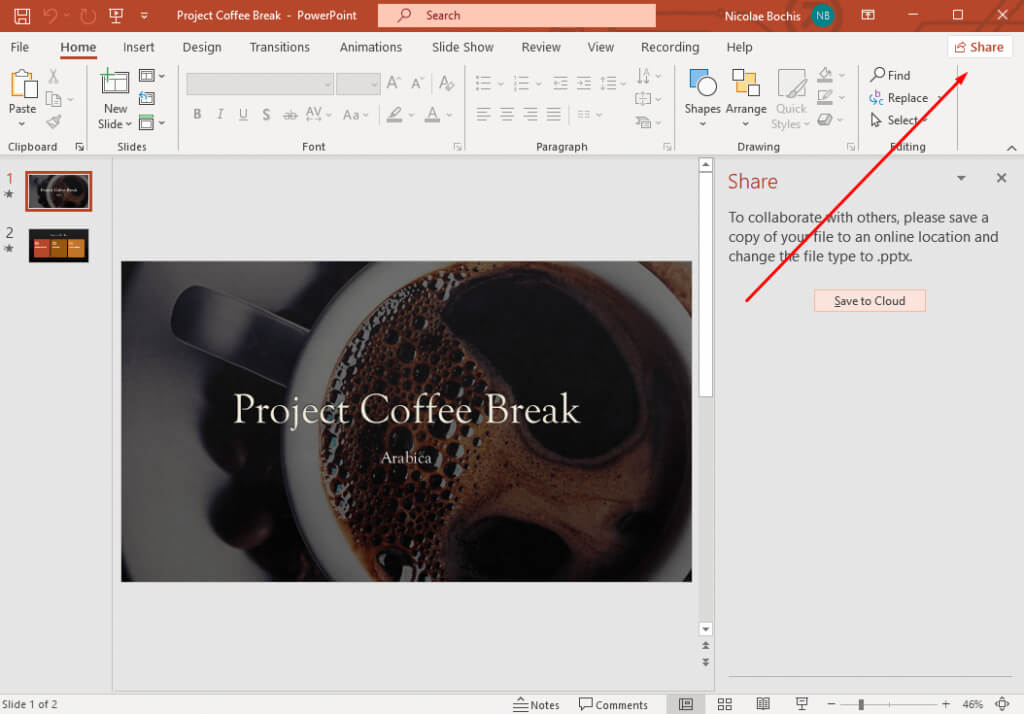Expand the Paste dropdown arrow
The image size is (1024, 714).
[22, 124]
